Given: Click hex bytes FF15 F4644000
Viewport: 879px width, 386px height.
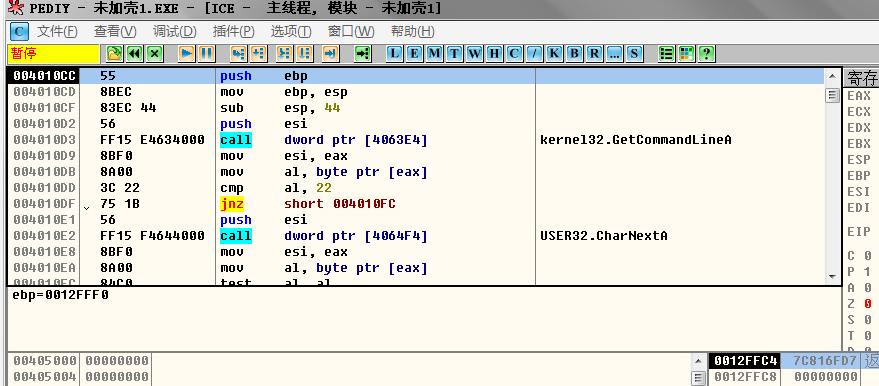Looking at the screenshot, I should [152, 236].
